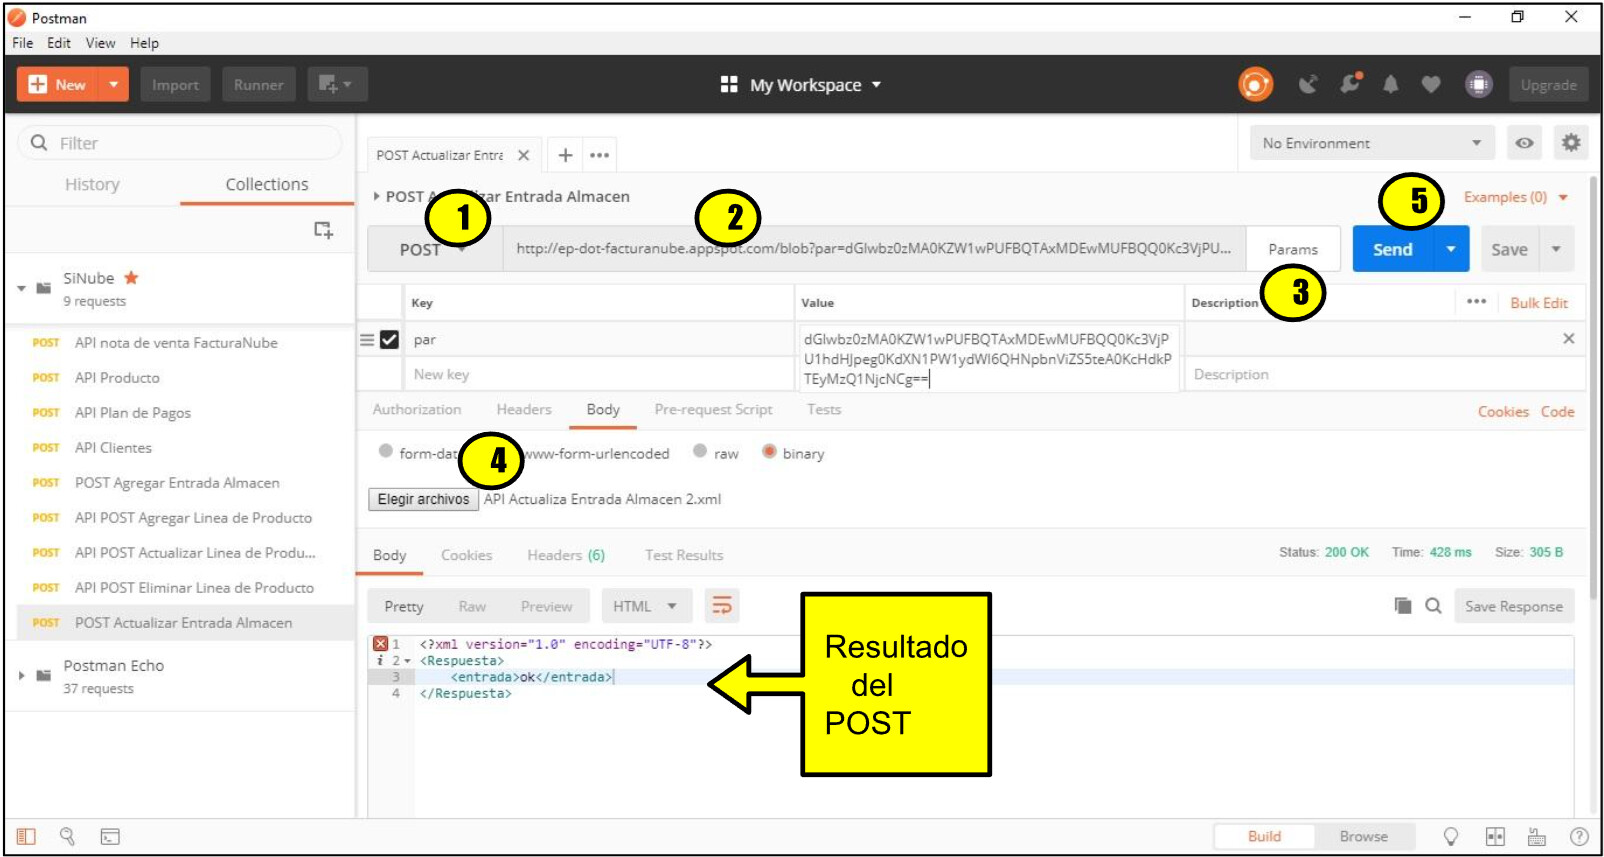Open the response Test Results tab
Screen dimensions: 1604x857
pyautogui.click(x=684, y=555)
